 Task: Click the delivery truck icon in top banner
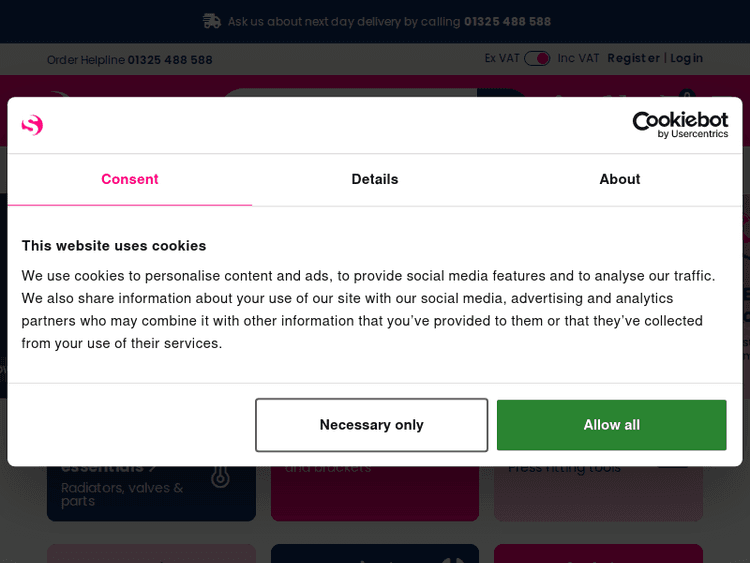click(211, 21)
